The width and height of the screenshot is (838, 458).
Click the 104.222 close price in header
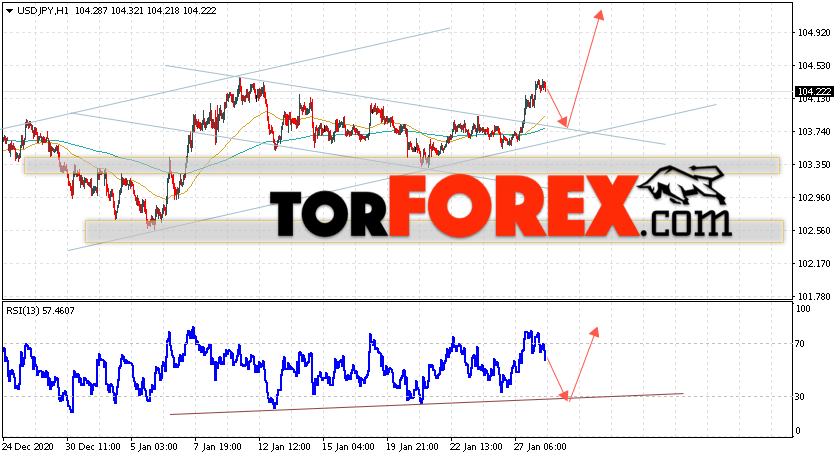tap(199, 11)
